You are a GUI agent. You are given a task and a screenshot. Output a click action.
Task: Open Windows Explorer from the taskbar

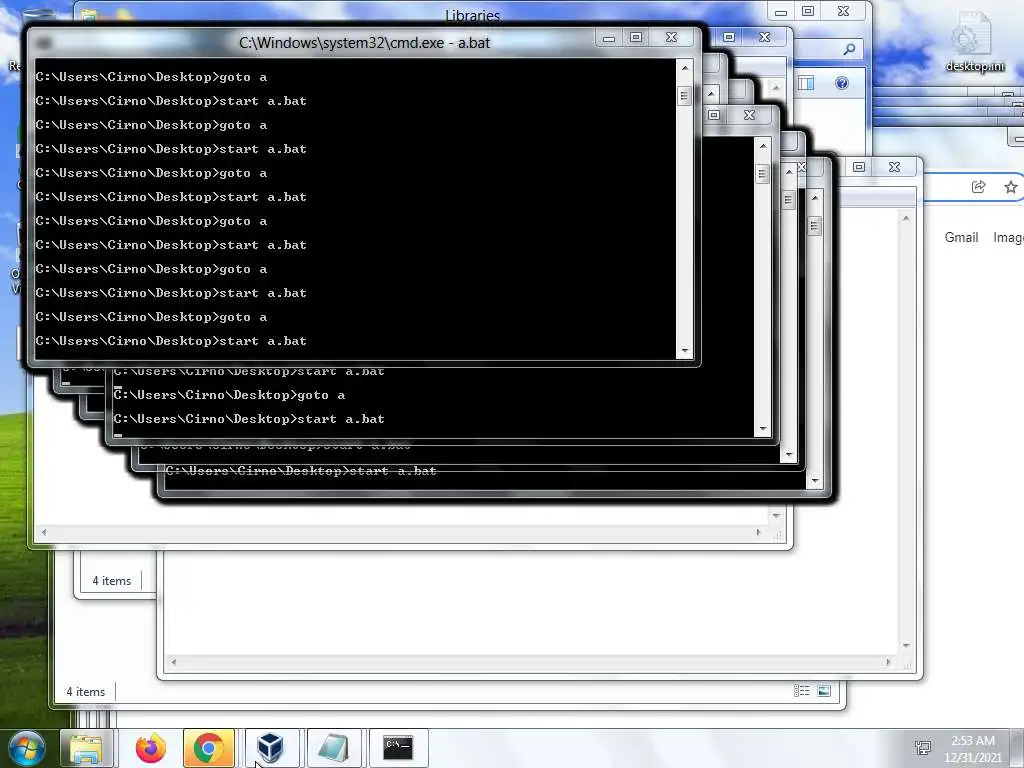point(86,748)
